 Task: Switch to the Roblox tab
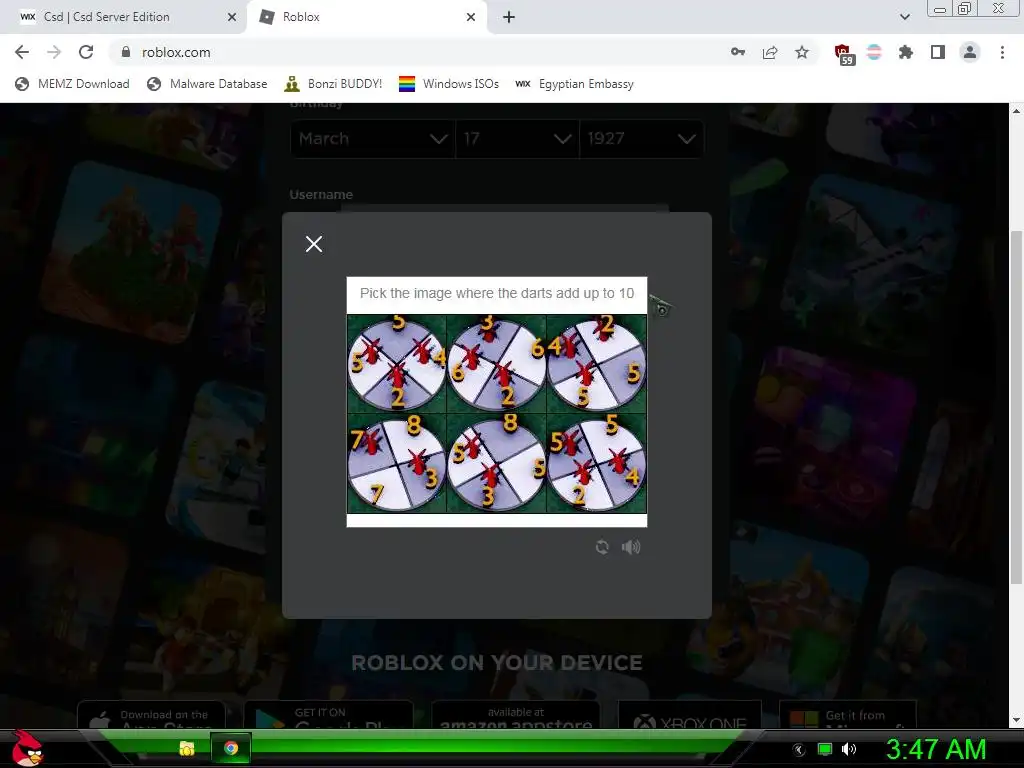[366, 17]
